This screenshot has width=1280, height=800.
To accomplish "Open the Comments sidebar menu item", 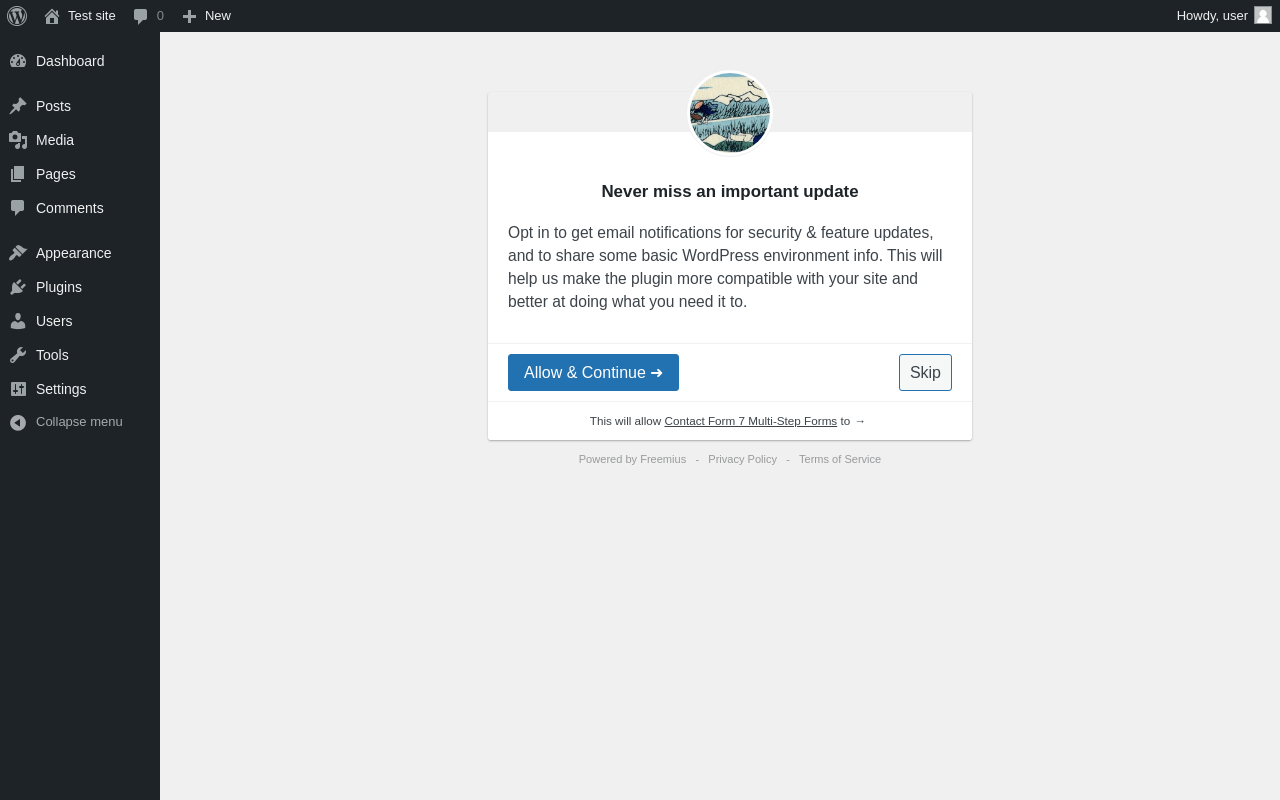I will 80,208.
